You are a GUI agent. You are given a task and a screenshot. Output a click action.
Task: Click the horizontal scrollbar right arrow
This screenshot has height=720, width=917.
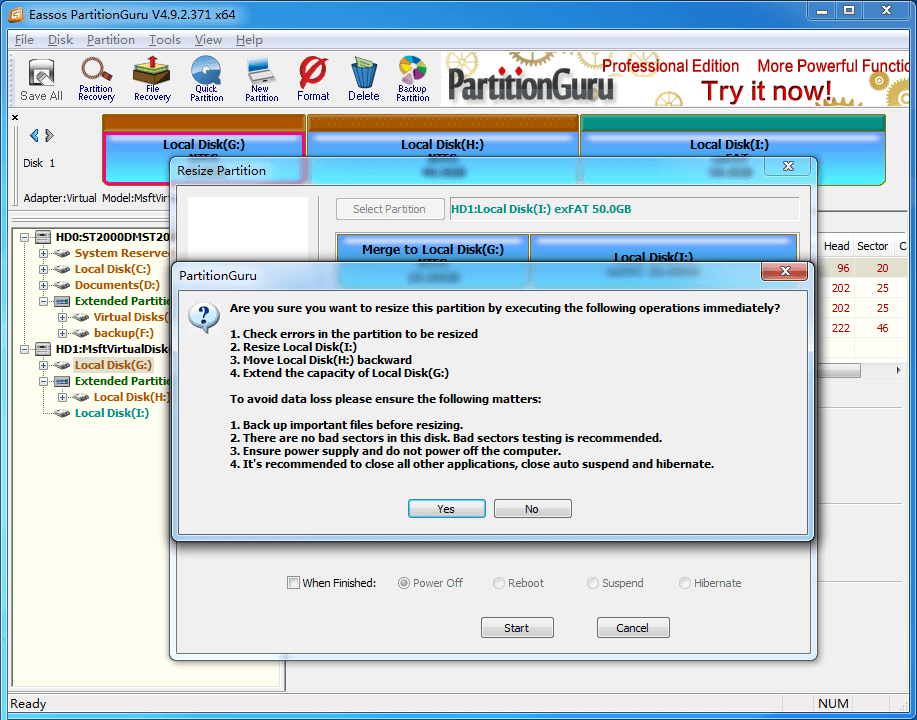pyautogui.click(x=898, y=371)
